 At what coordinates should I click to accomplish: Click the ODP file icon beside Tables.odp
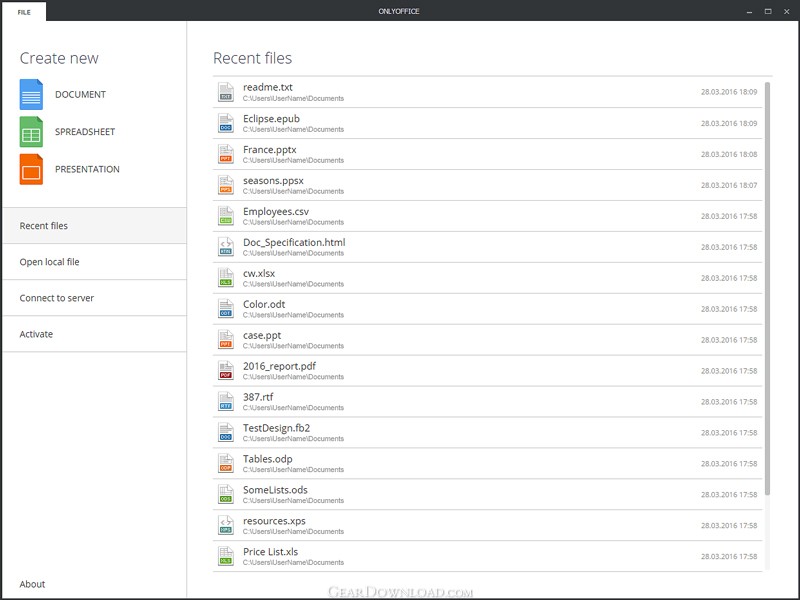226,464
